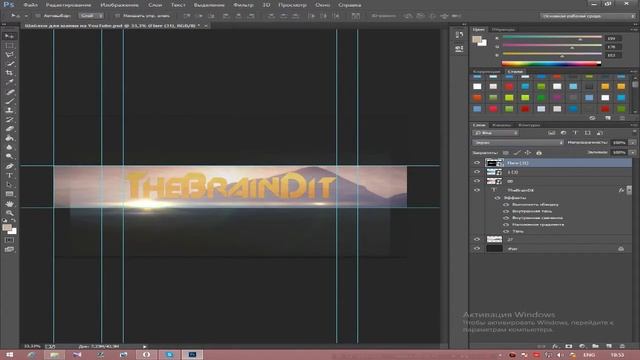640x360 pixels.
Task: Open the layer filter Вид dropdown
Action: tap(496, 133)
